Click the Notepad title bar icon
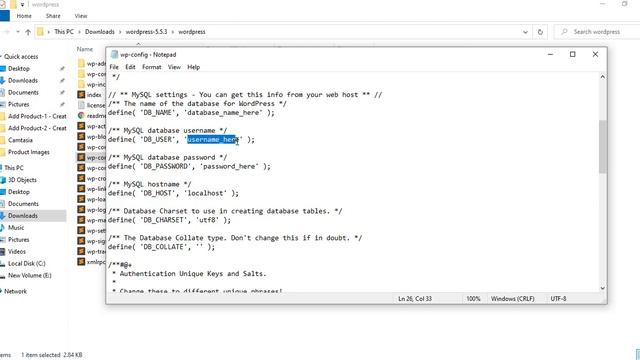The image size is (640, 360). (x=114, y=54)
